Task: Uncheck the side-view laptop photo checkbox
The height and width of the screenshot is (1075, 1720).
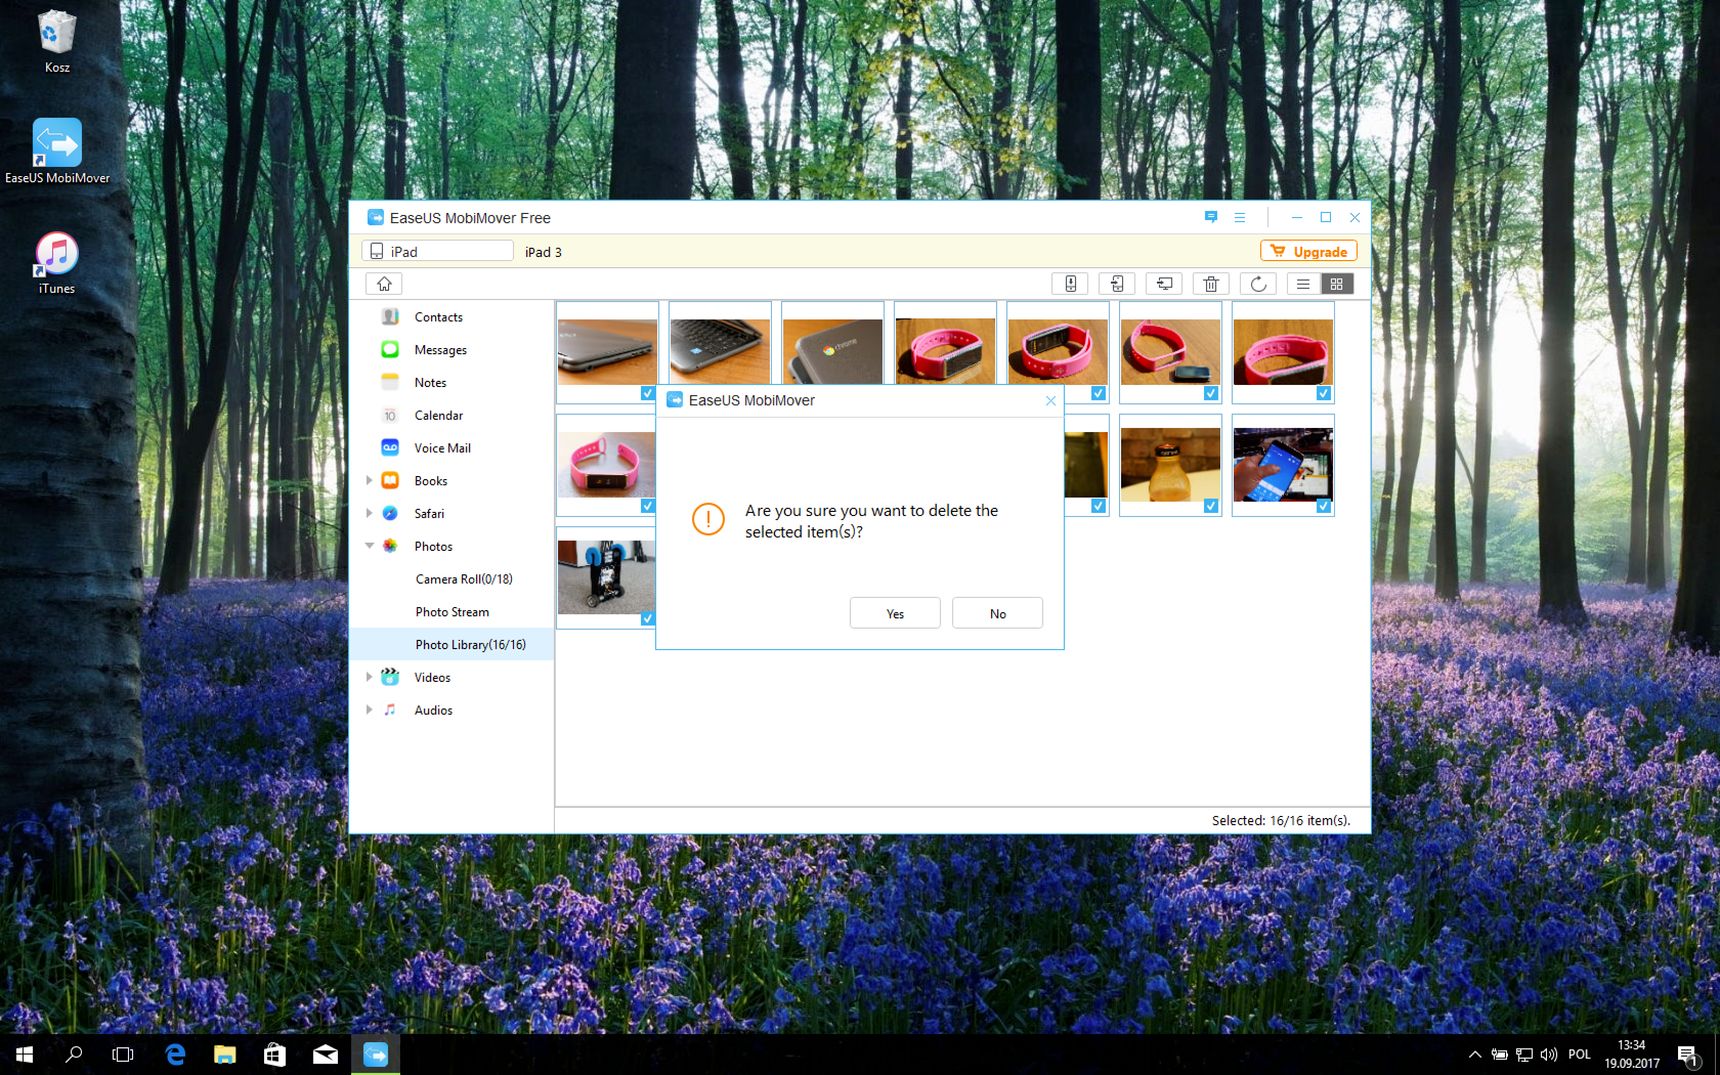Action: pos(647,394)
